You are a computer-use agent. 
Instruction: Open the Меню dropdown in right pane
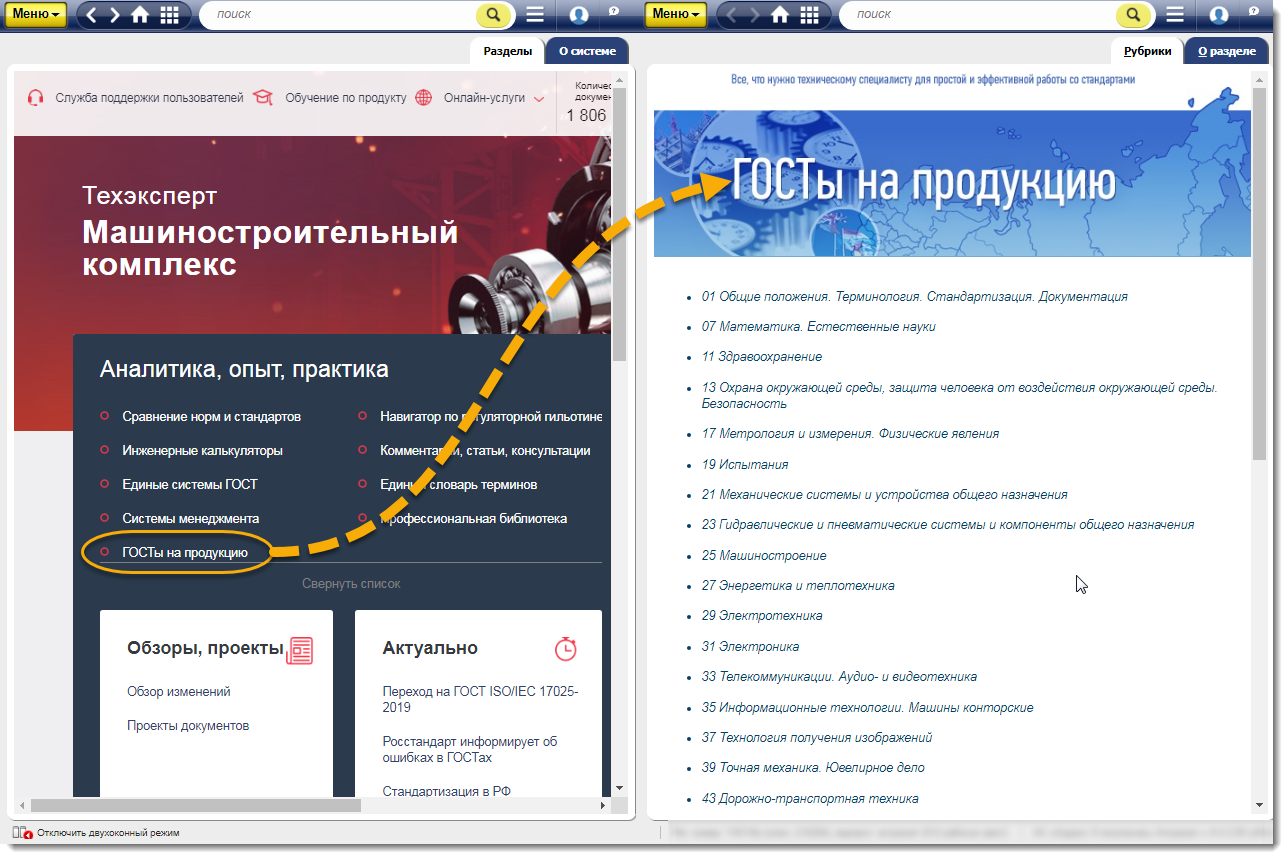pyautogui.click(x=677, y=15)
